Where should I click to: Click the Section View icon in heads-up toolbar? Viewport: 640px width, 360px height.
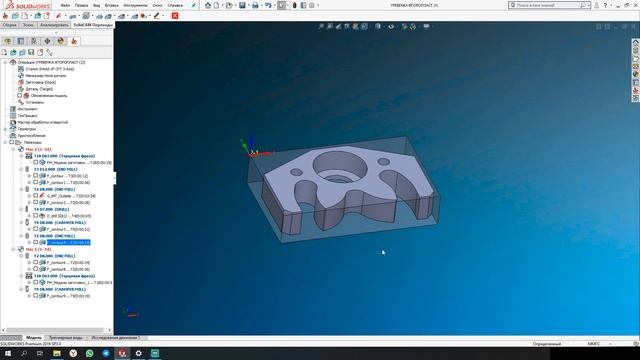click(347, 26)
